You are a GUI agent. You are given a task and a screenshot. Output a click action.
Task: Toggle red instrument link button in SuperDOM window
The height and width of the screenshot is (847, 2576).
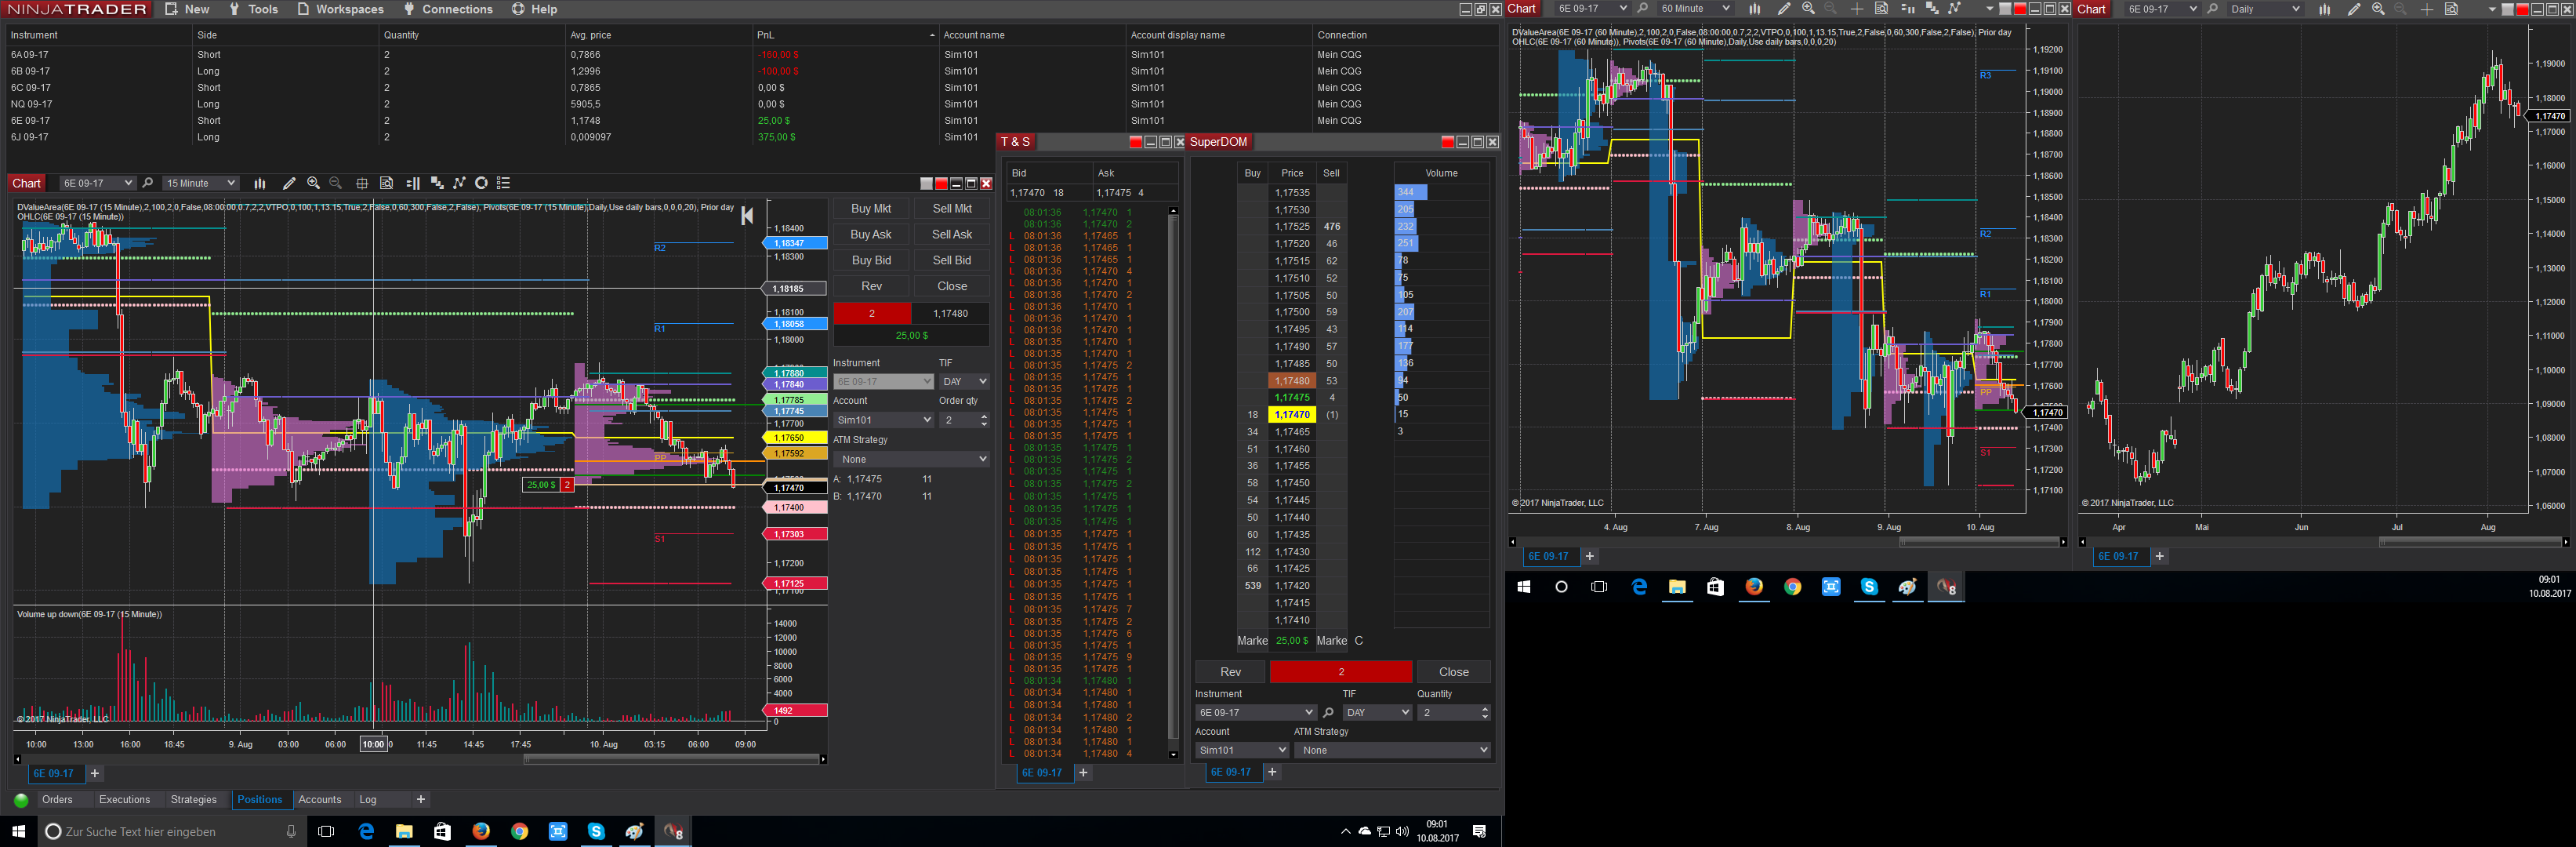[x=1447, y=142]
